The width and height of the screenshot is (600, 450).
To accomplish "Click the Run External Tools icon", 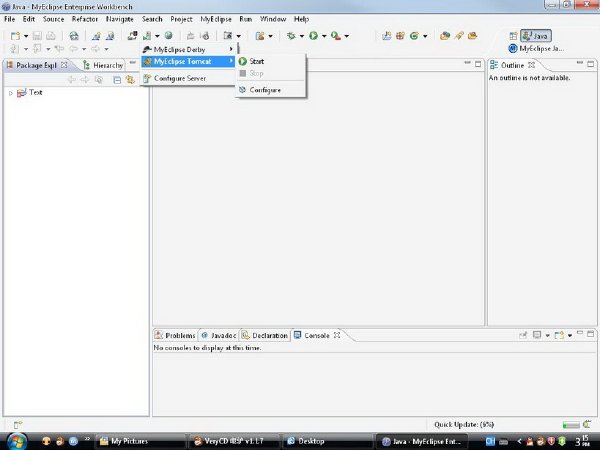I will pos(336,36).
